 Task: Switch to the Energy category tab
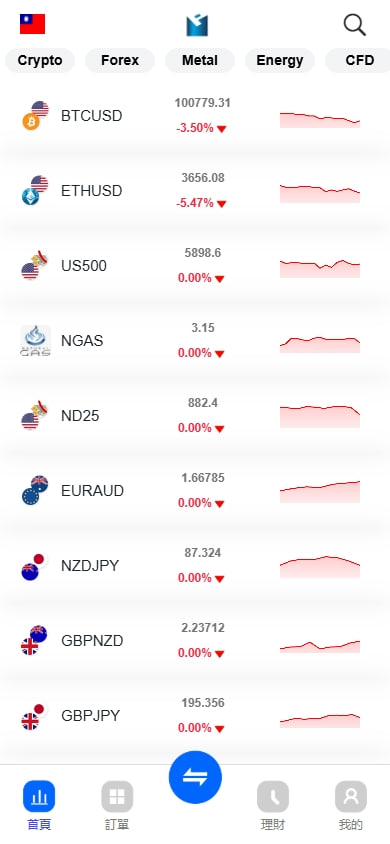click(x=280, y=60)
